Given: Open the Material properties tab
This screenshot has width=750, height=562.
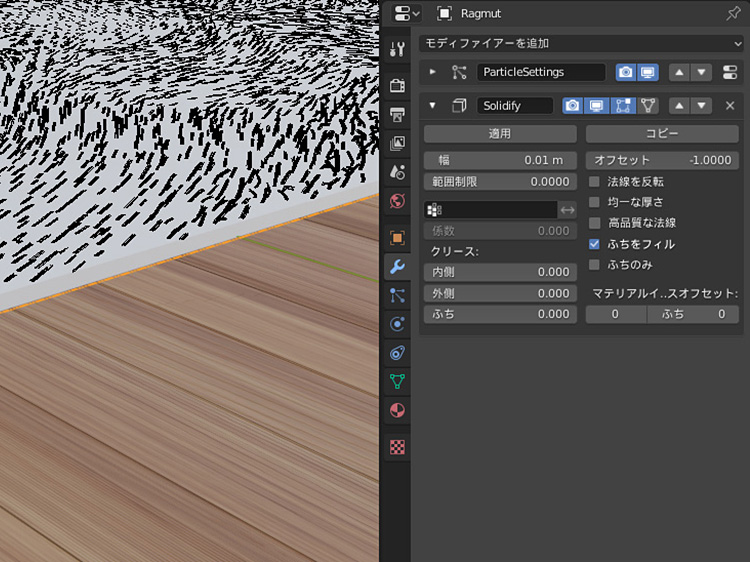Looking at the screenshot, I should 397,410.
